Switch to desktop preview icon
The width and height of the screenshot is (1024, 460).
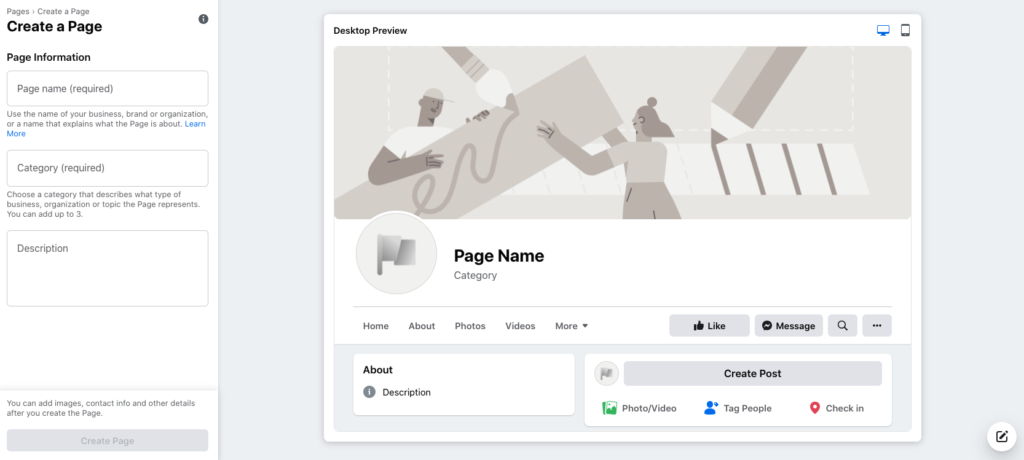pyautogui.click(x=883, y=30)
